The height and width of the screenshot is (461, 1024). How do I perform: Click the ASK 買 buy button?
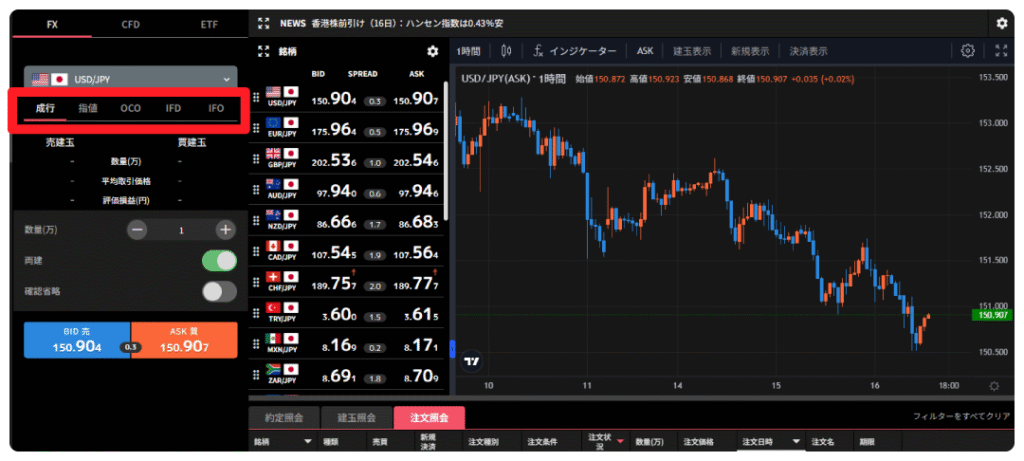[x=185, y=340]
